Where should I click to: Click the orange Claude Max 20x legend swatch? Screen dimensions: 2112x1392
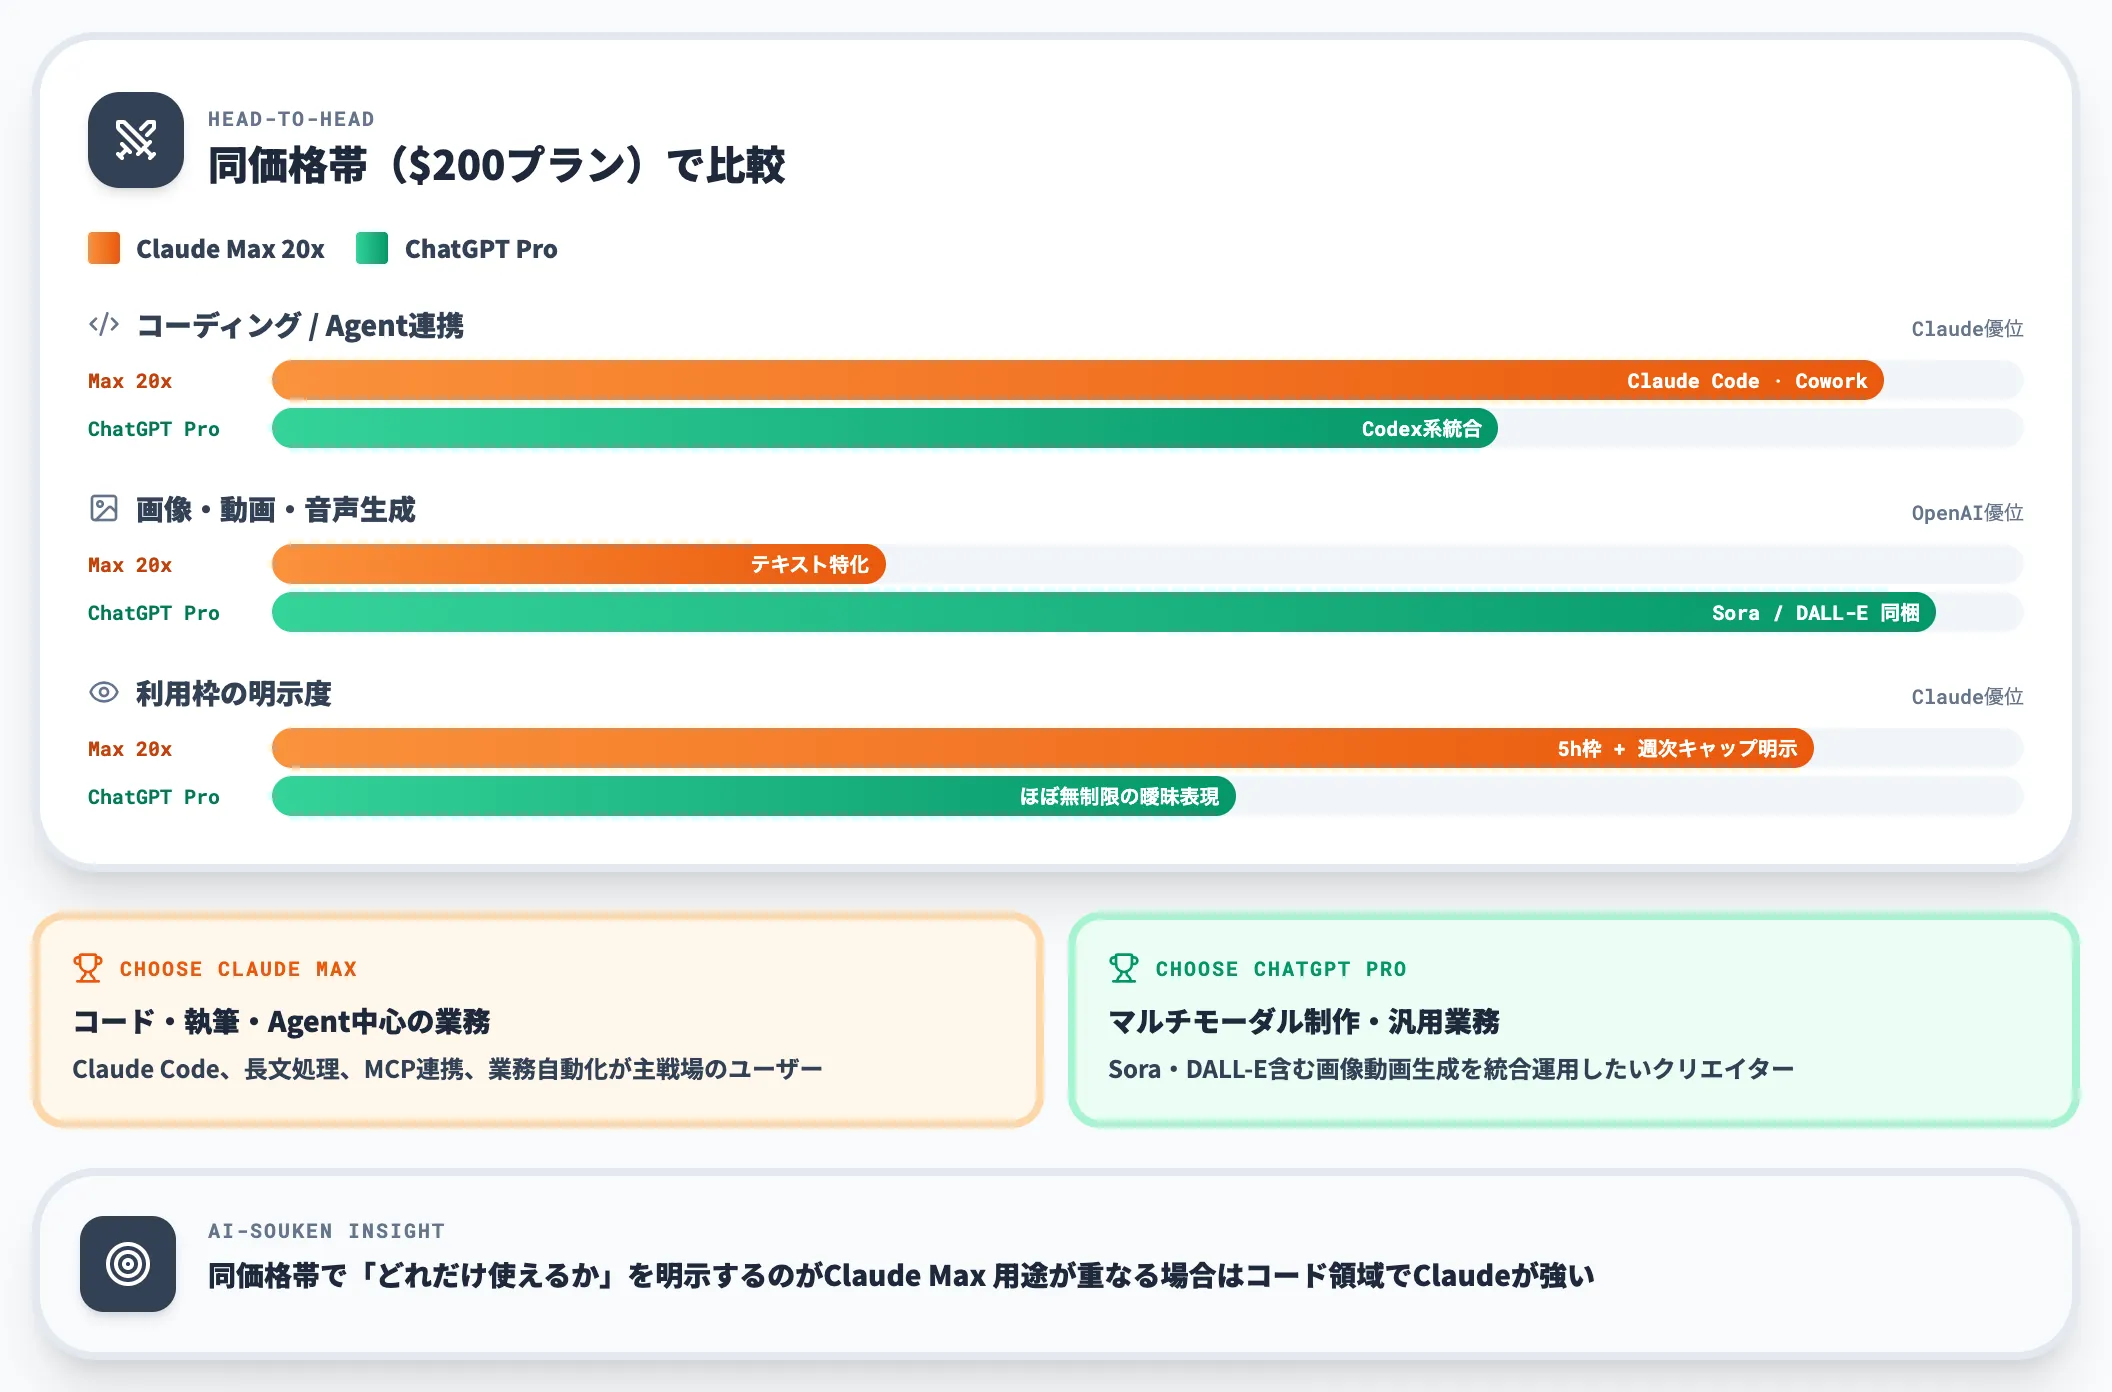104,248
